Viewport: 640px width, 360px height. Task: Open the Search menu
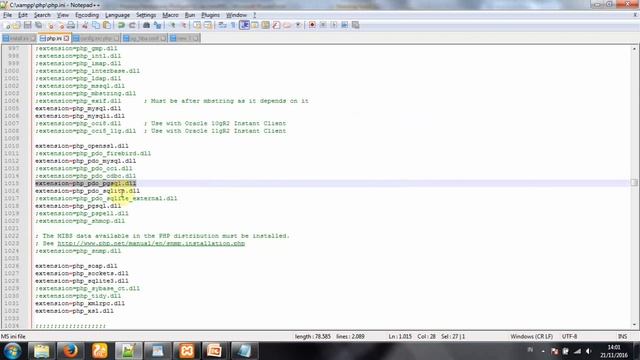(42, 15)
